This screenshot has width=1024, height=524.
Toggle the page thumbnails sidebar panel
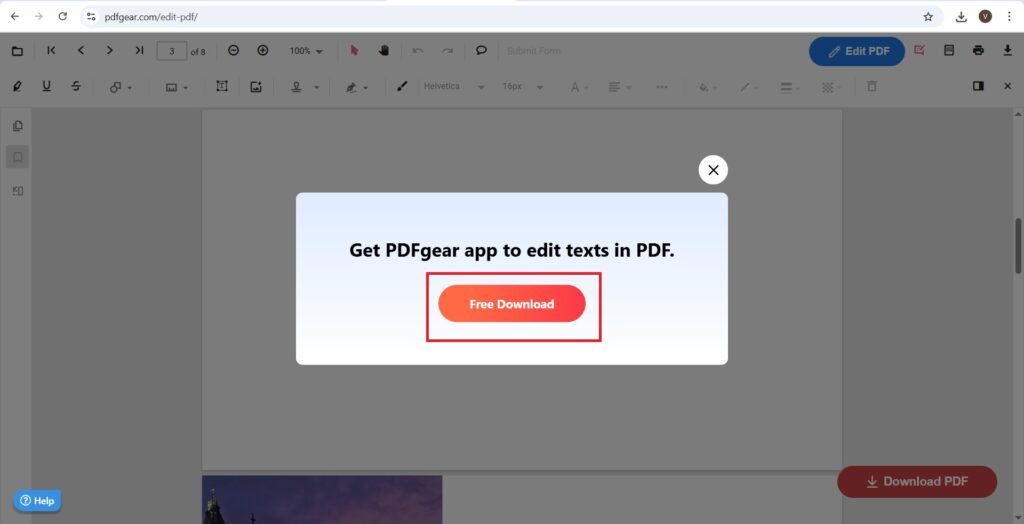(x=17, y=126)
